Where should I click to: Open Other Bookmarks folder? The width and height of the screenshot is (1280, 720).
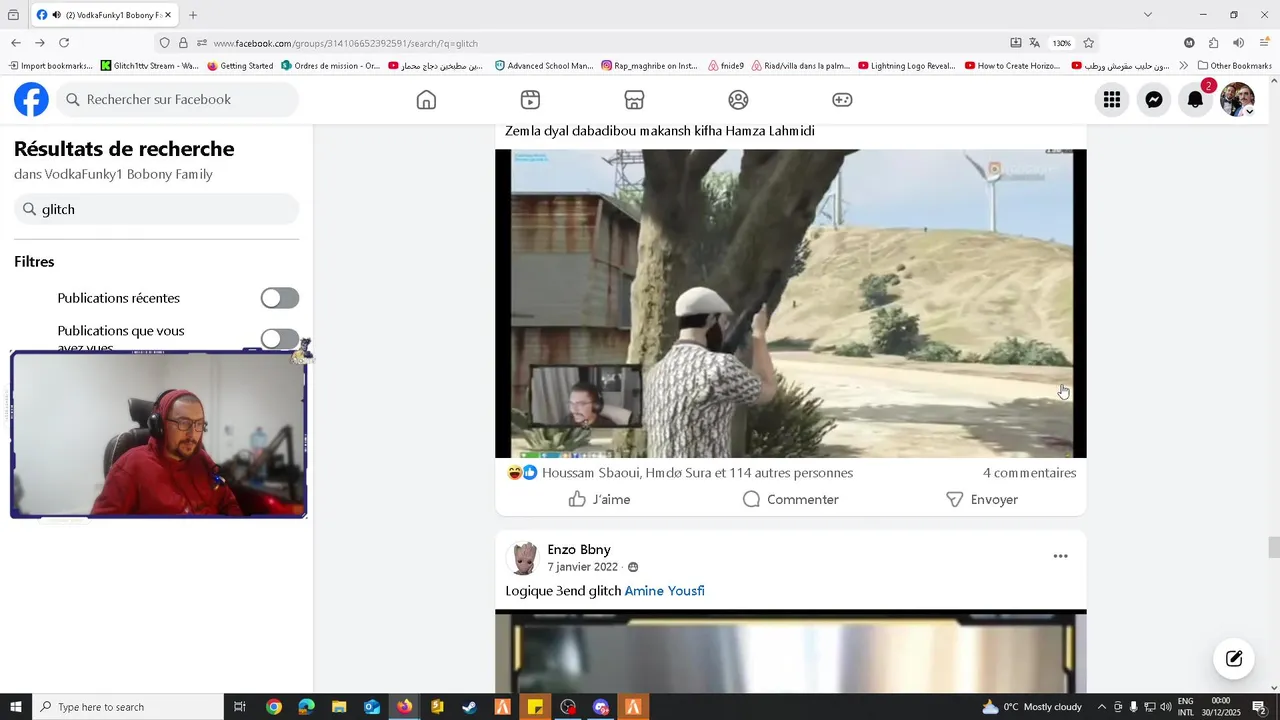(1235, 66)
